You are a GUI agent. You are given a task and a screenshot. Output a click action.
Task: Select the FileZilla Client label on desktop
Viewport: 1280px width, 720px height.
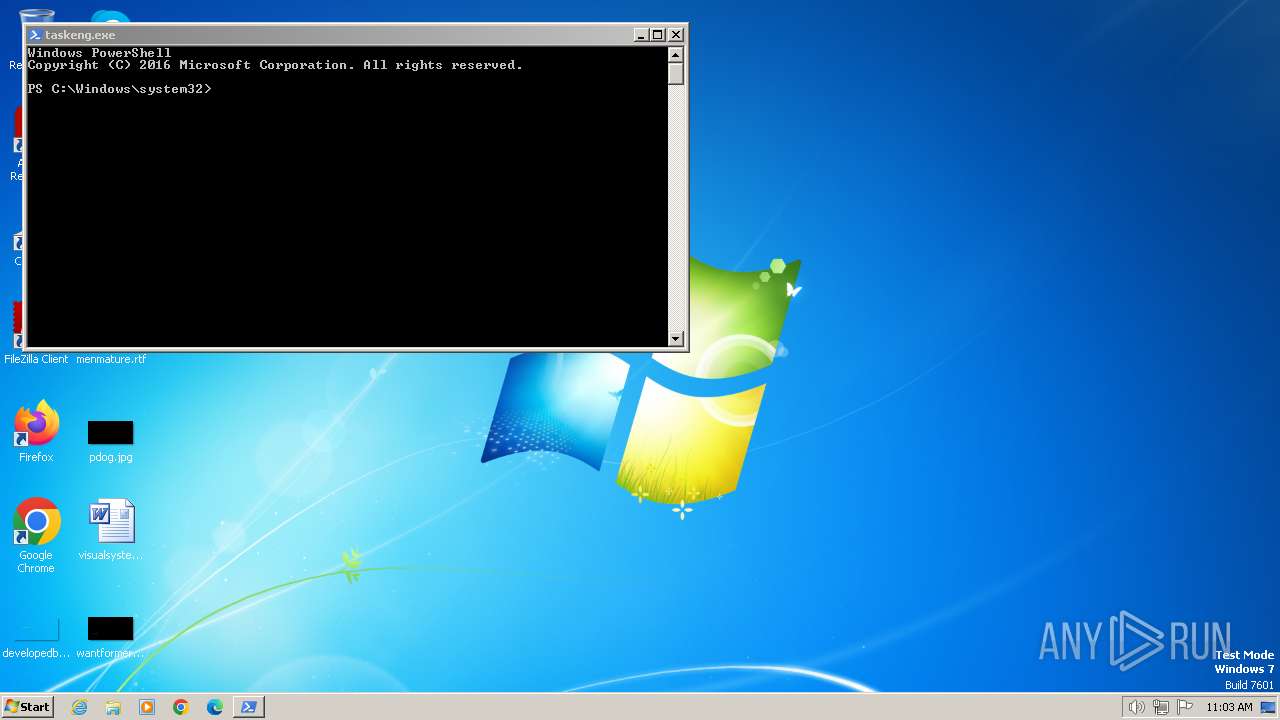(x=36, y=359)
